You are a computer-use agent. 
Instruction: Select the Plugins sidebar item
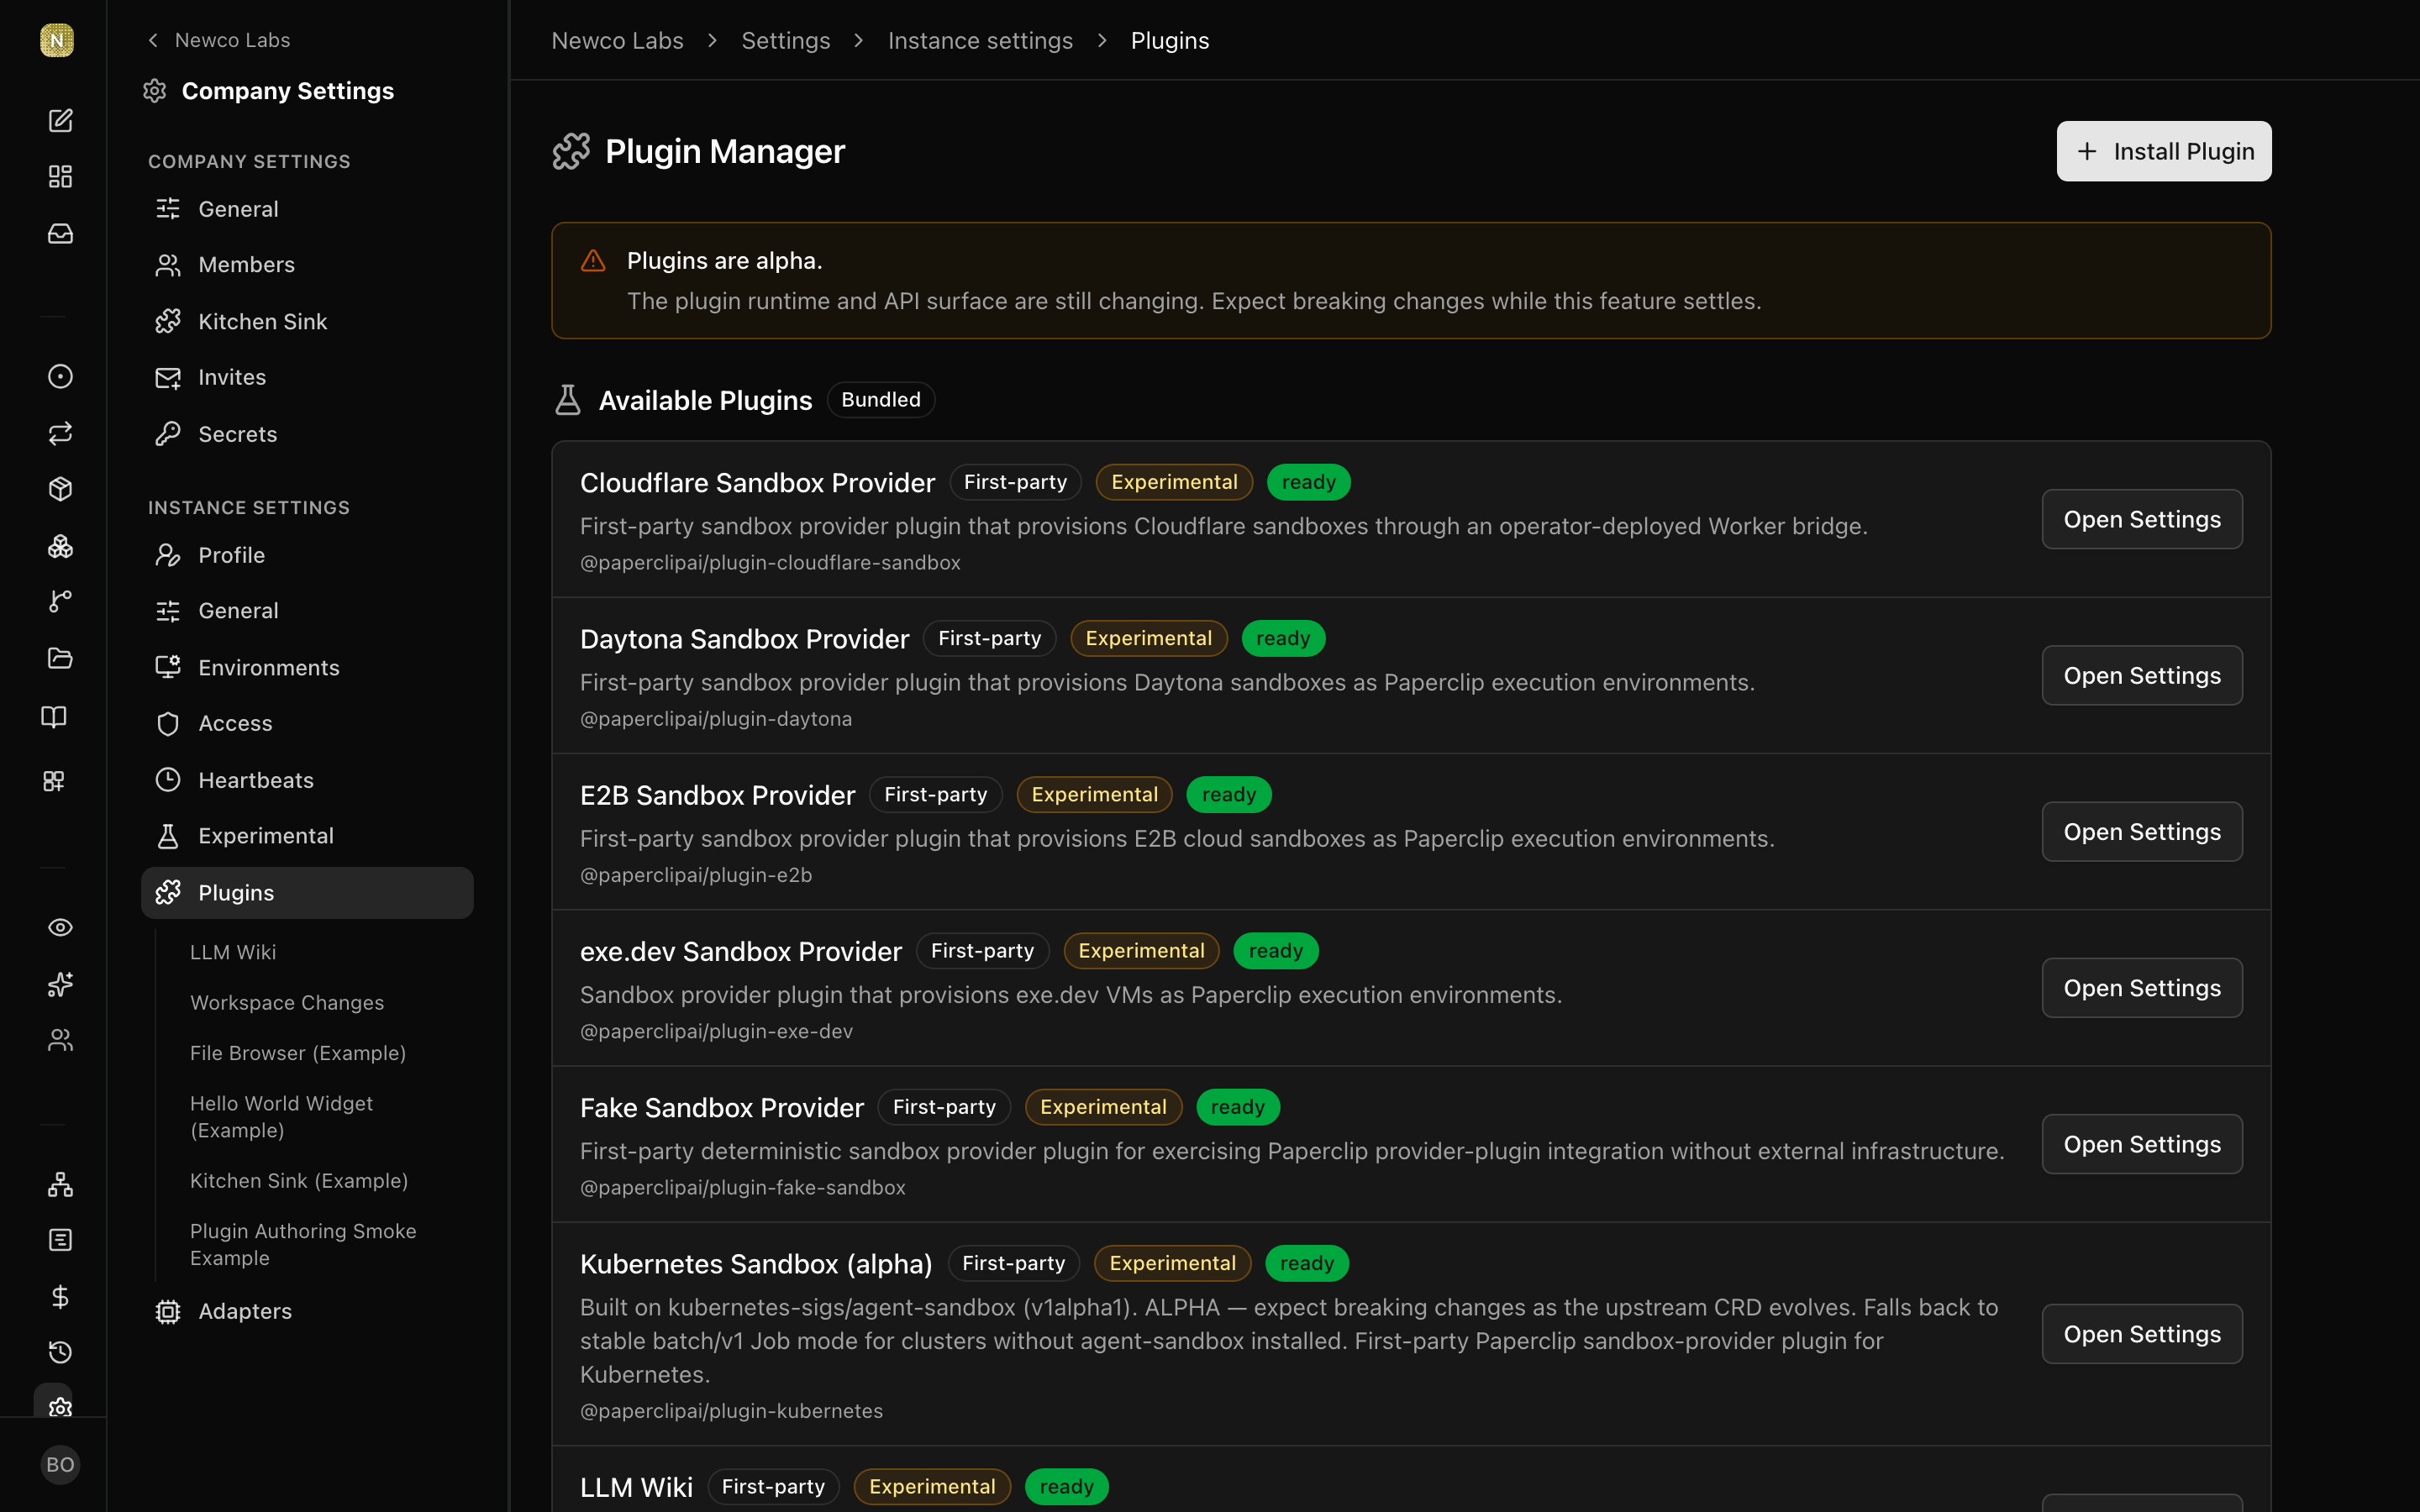pyautogui.click(x=307, y=893)
